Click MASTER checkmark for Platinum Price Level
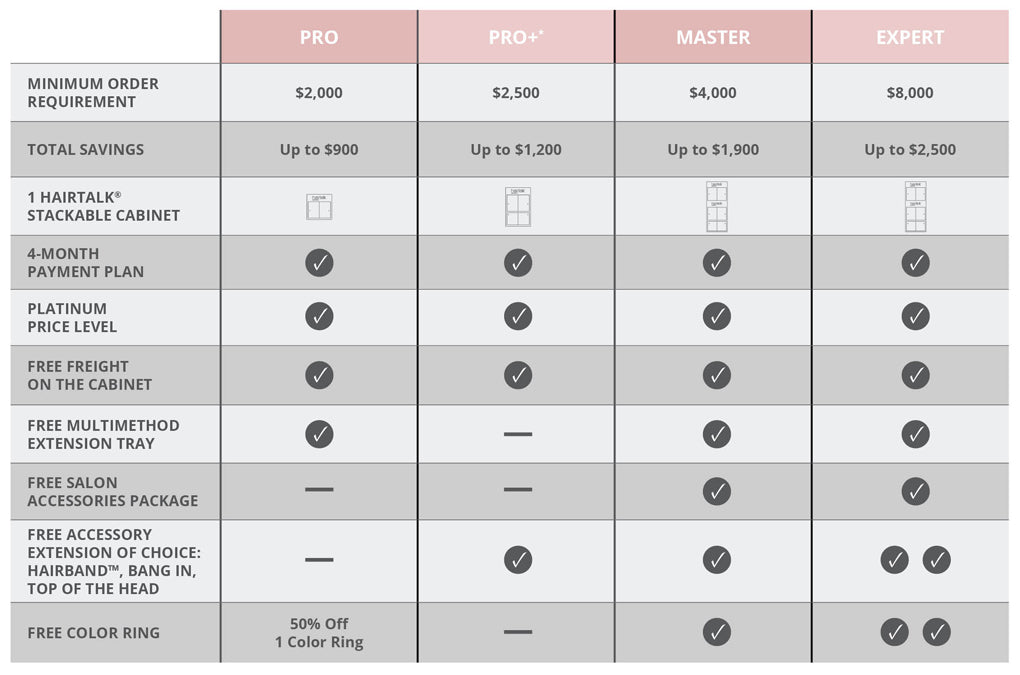Image resolution: width=1020 pixels, height=675 pixels. (716, 317)
